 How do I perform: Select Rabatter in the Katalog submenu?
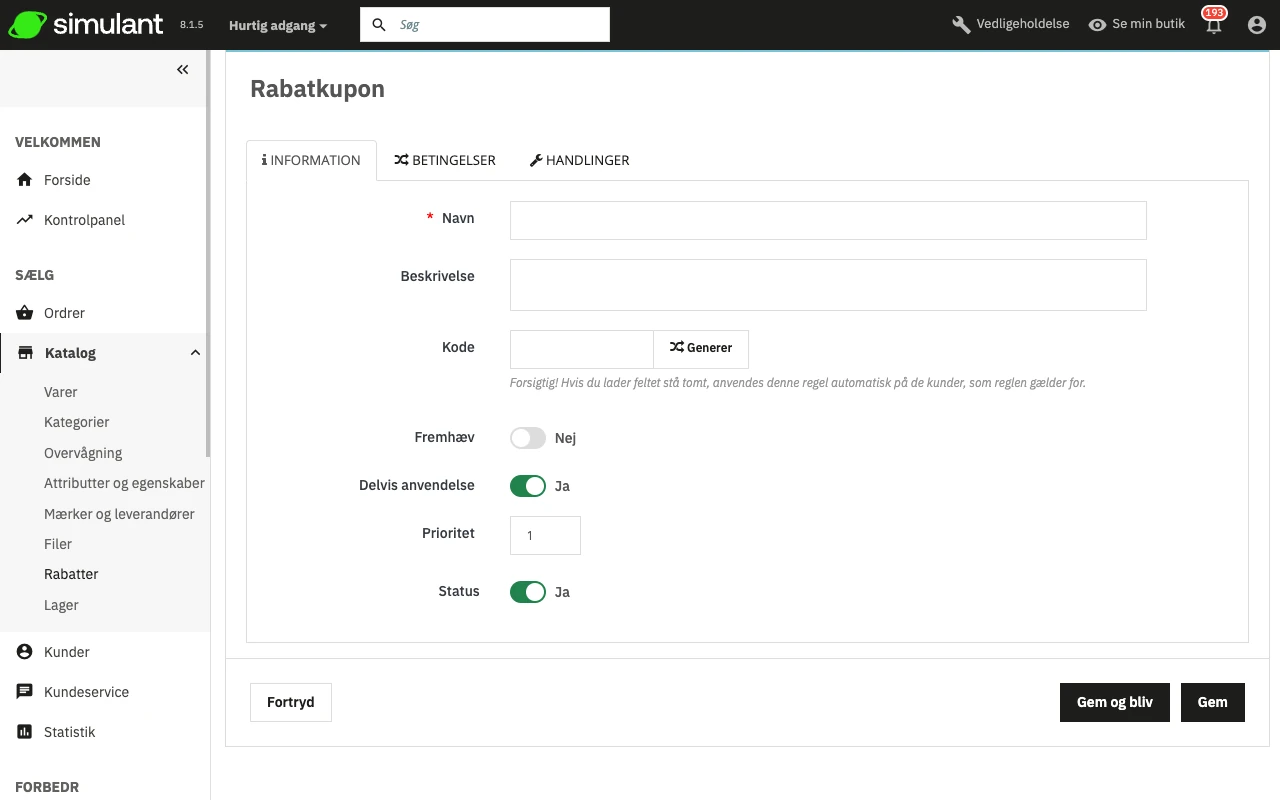[71, 574]
